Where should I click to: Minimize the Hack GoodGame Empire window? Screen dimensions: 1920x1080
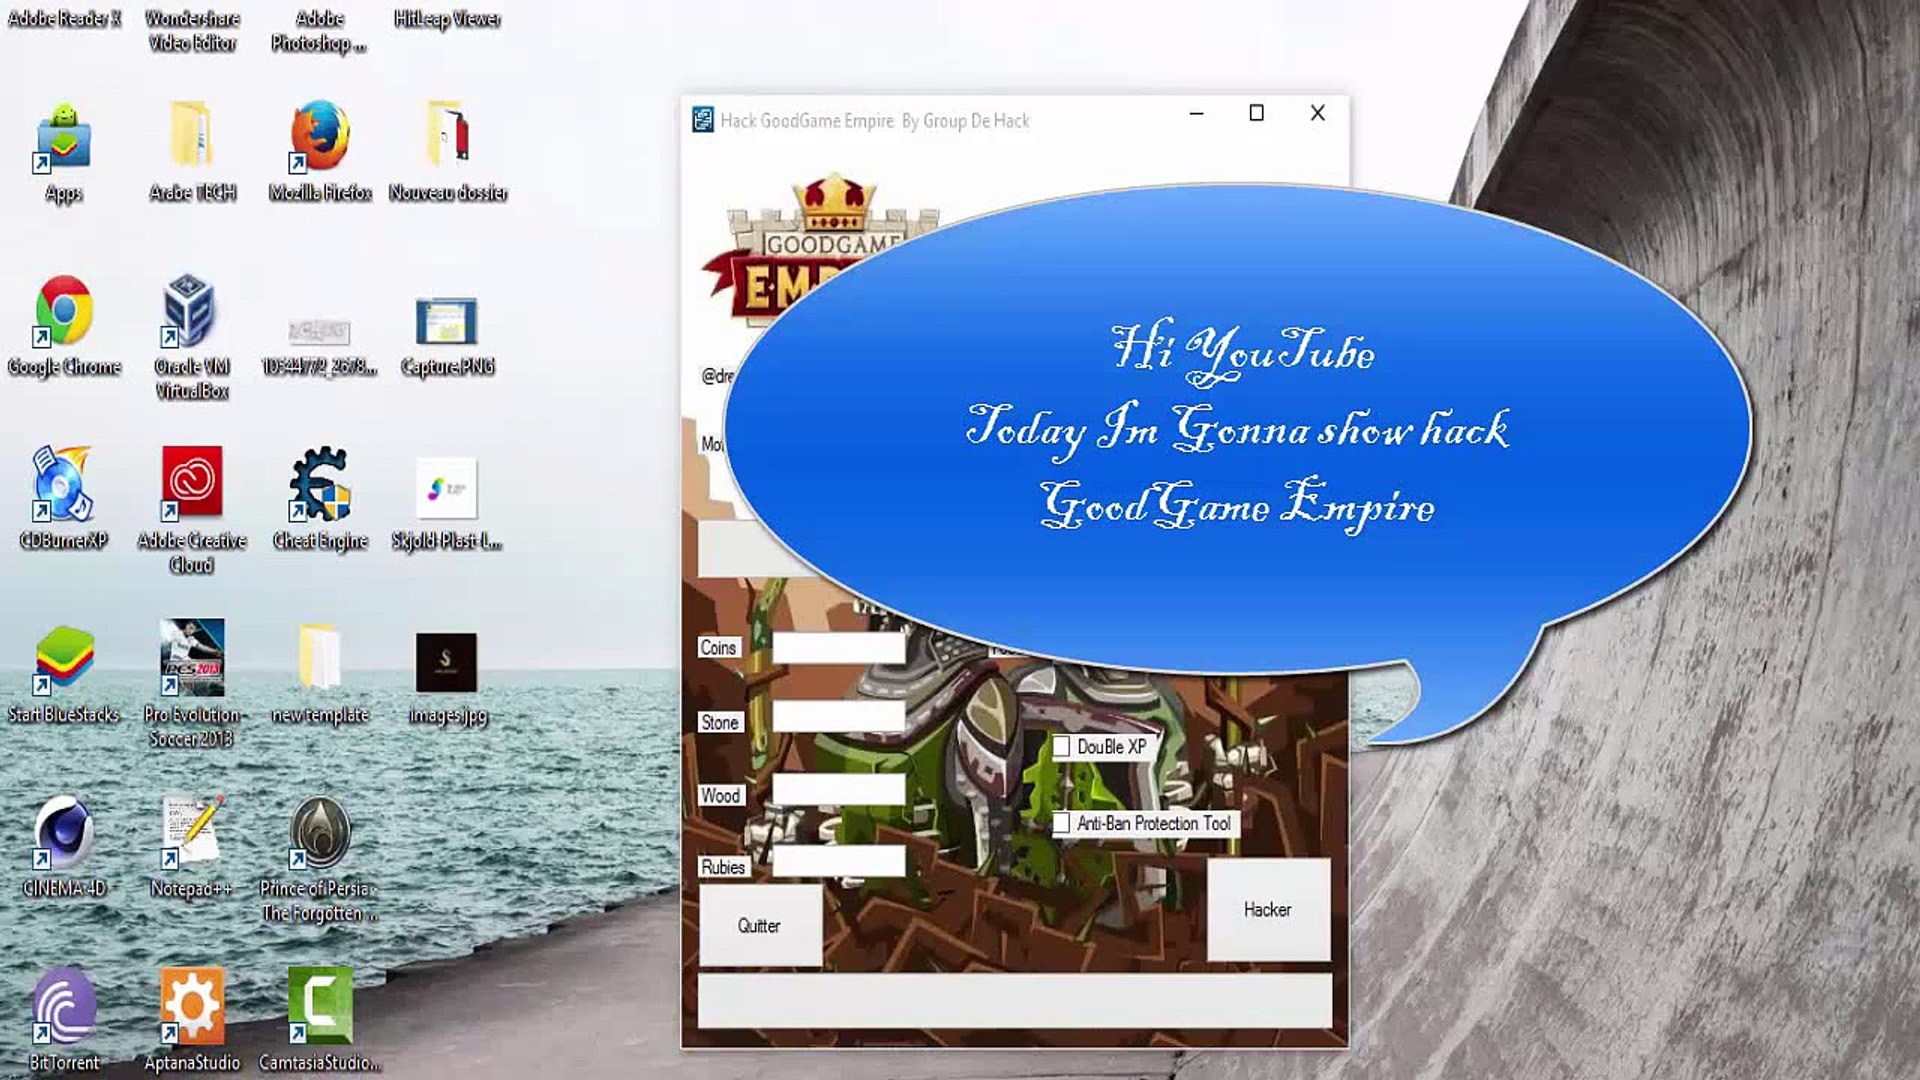point(1196,114)
